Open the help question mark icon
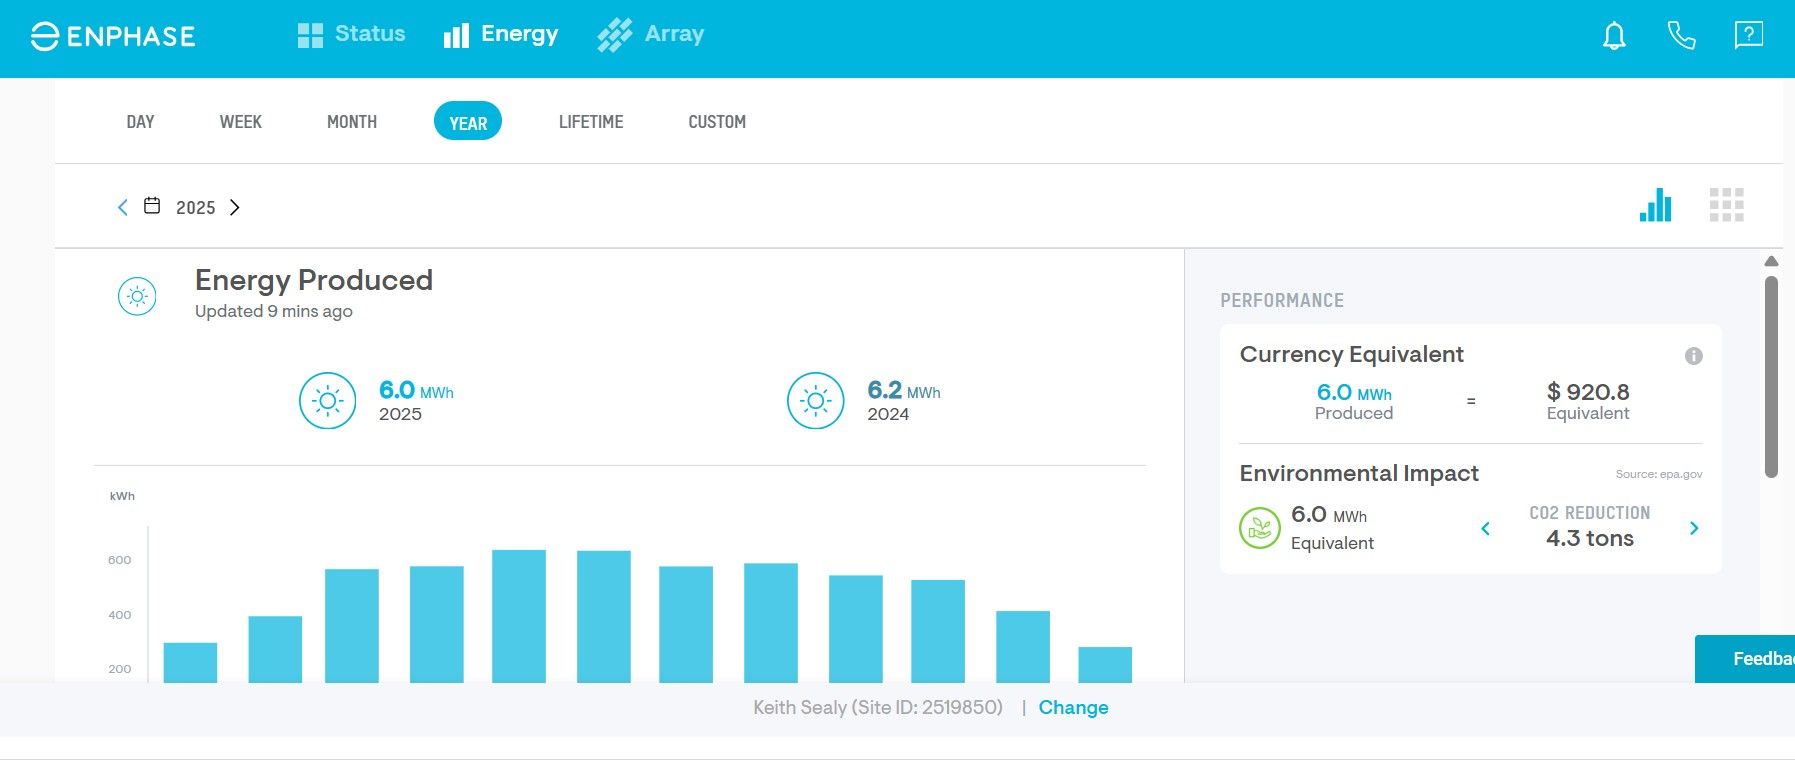1795x766 pixels. (x=1748, y=35)
